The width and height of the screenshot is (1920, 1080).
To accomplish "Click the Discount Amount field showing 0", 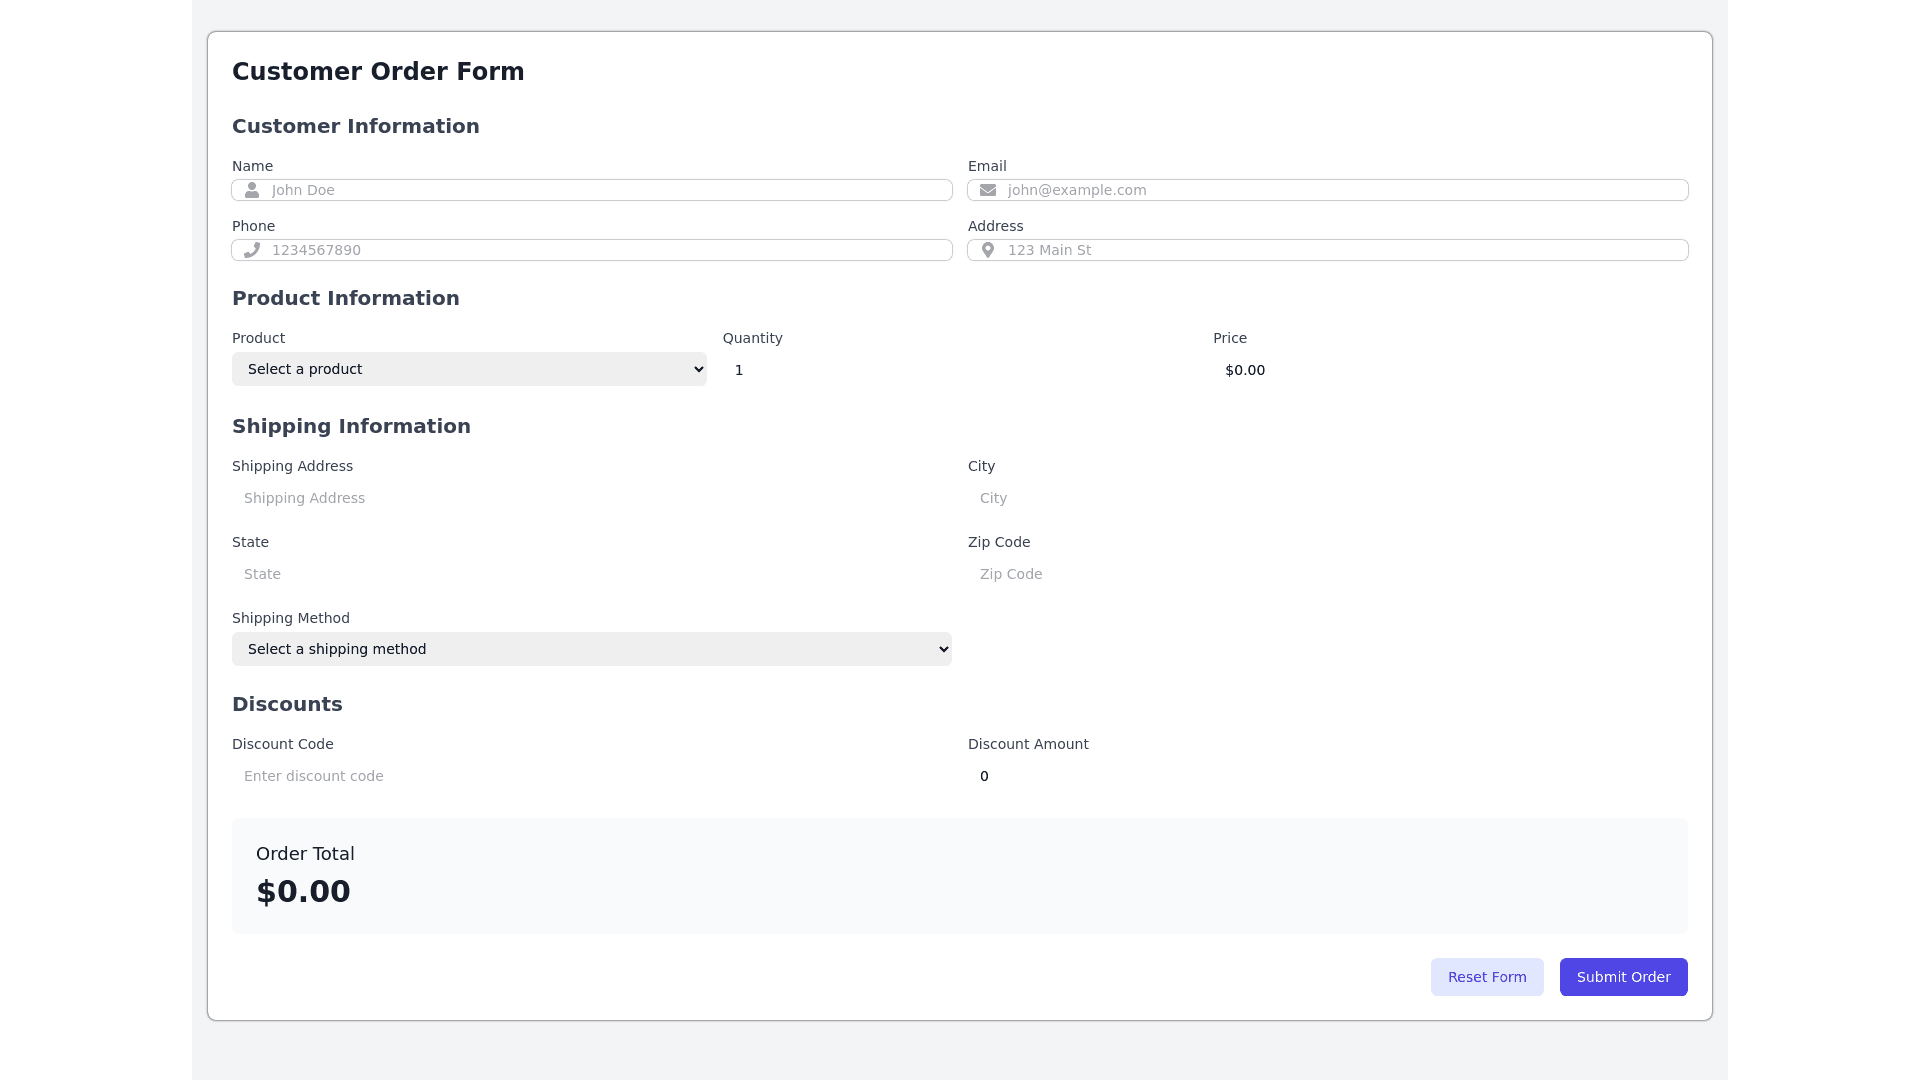I will [x=1327, y=776].
